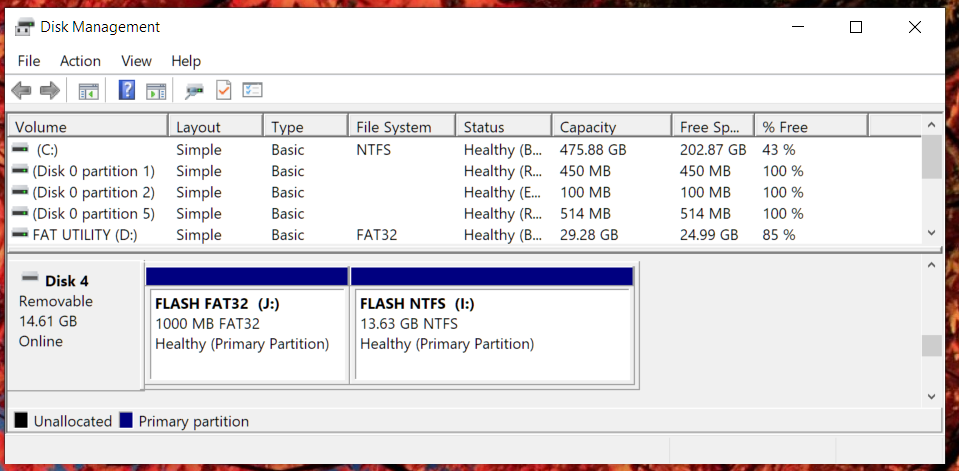
Task: Select the FLASH NTFS (I:) partition block
Action: (x=492, y=325)
